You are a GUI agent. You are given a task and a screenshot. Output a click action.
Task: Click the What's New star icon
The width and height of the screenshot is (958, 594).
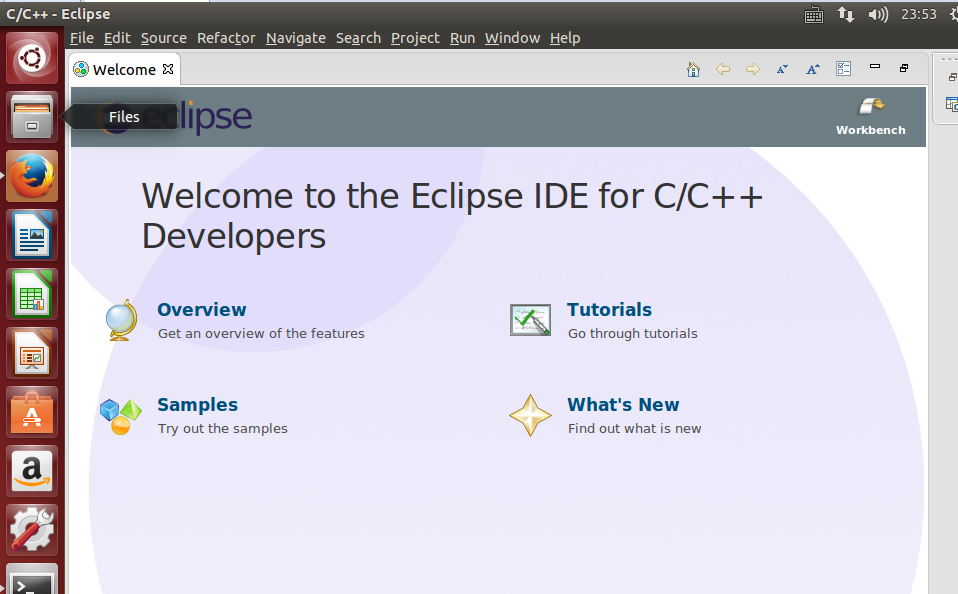[x=530, y=416]
